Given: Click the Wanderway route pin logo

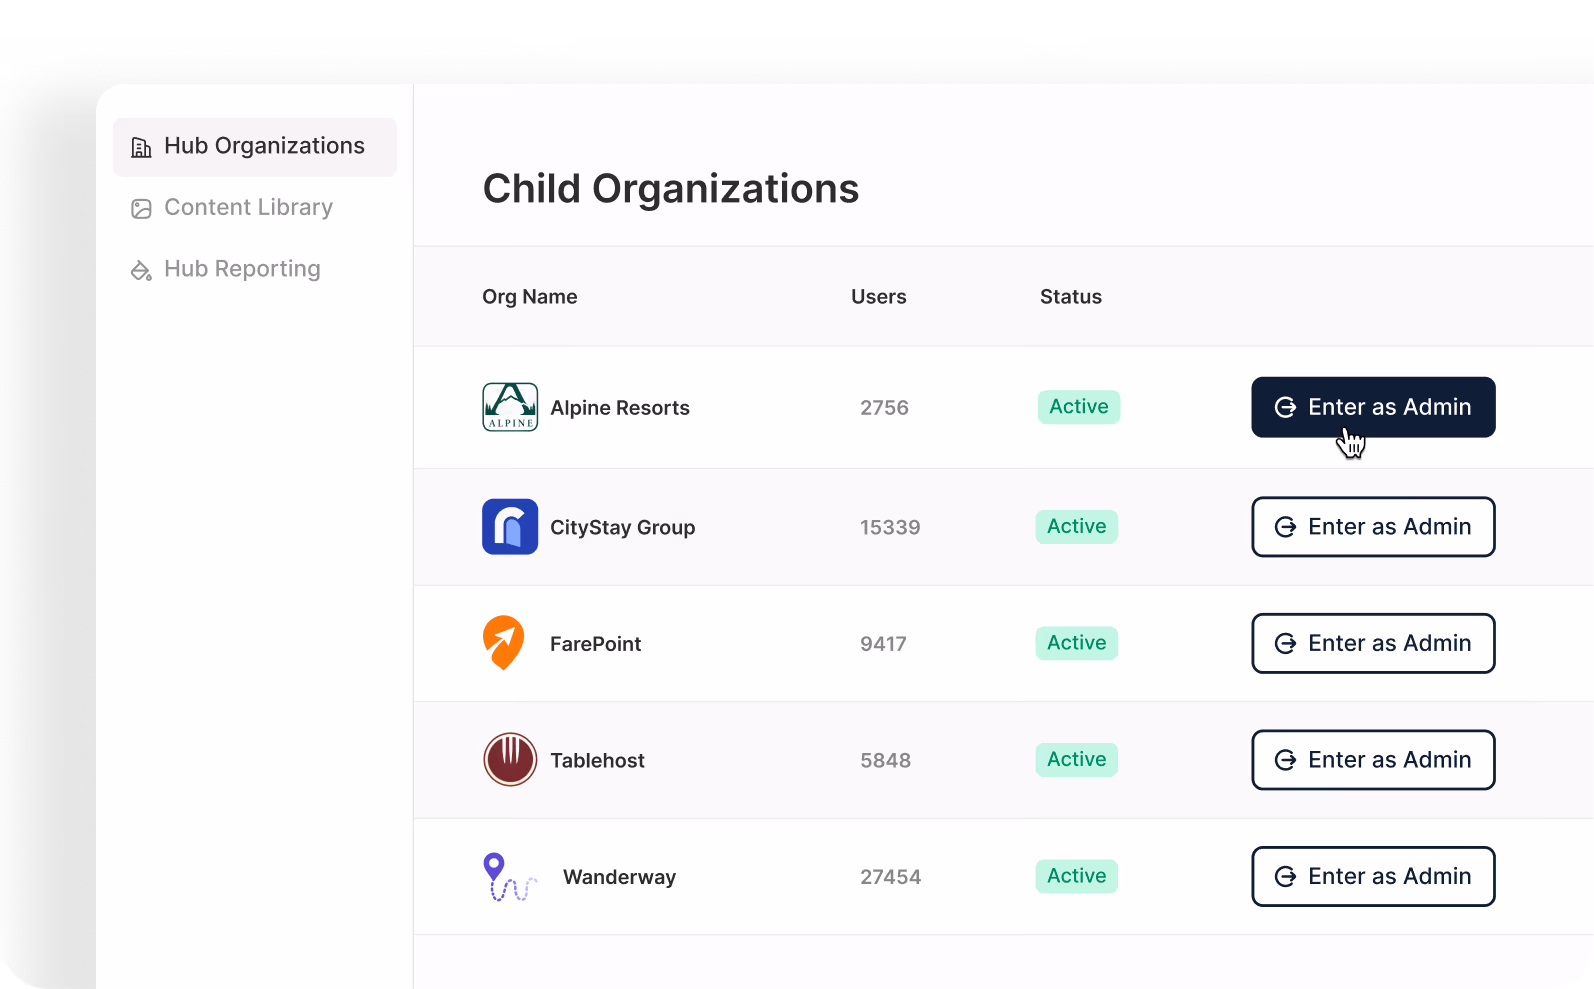Looking at the screenshot, I should point(510,877).
